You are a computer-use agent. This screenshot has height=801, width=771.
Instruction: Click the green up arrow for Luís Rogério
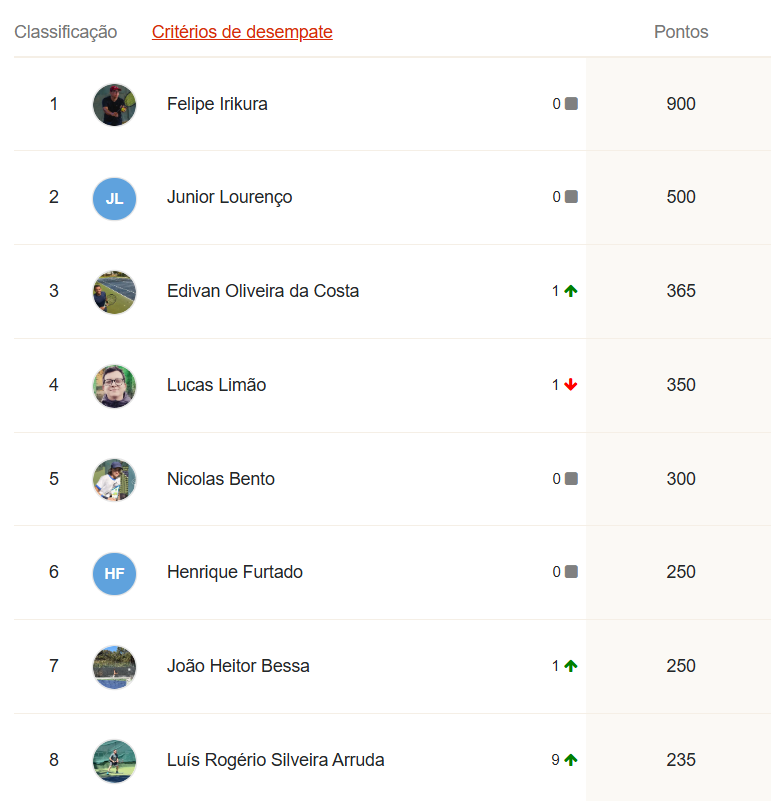point(571,760)
